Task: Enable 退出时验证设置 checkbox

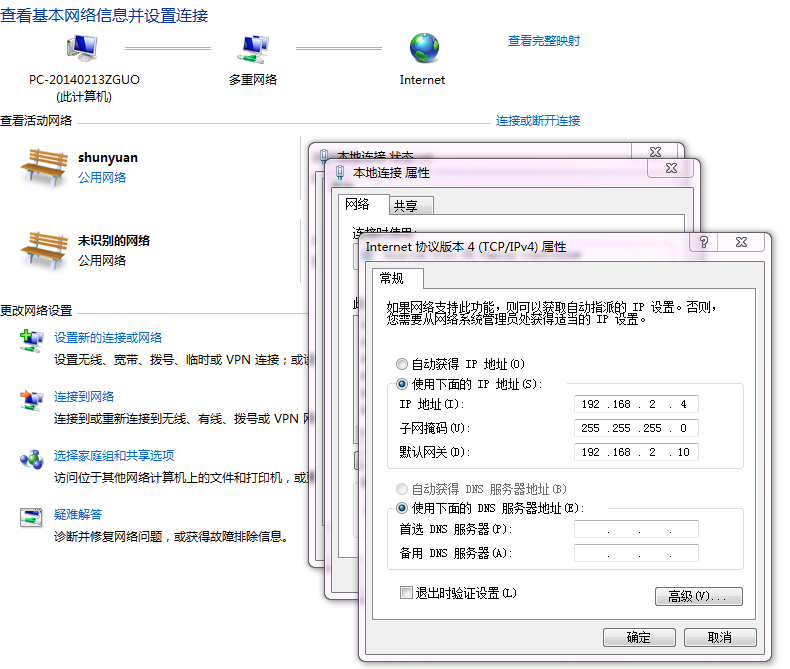Action: click(406, 592)
